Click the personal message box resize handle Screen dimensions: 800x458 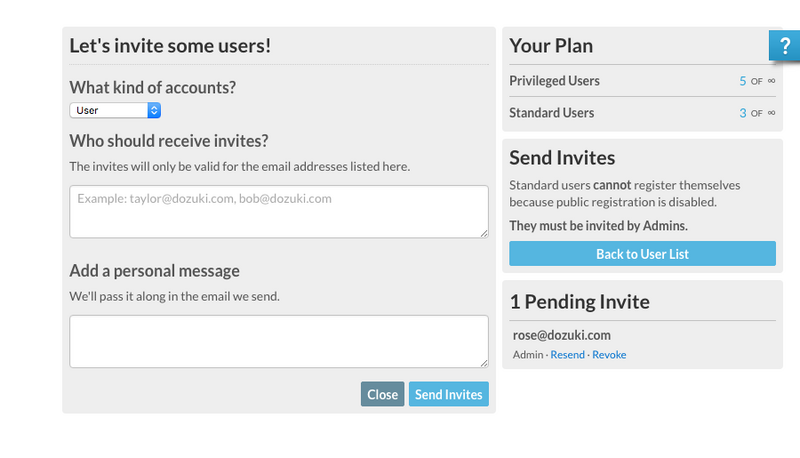(x=484, y=363)
